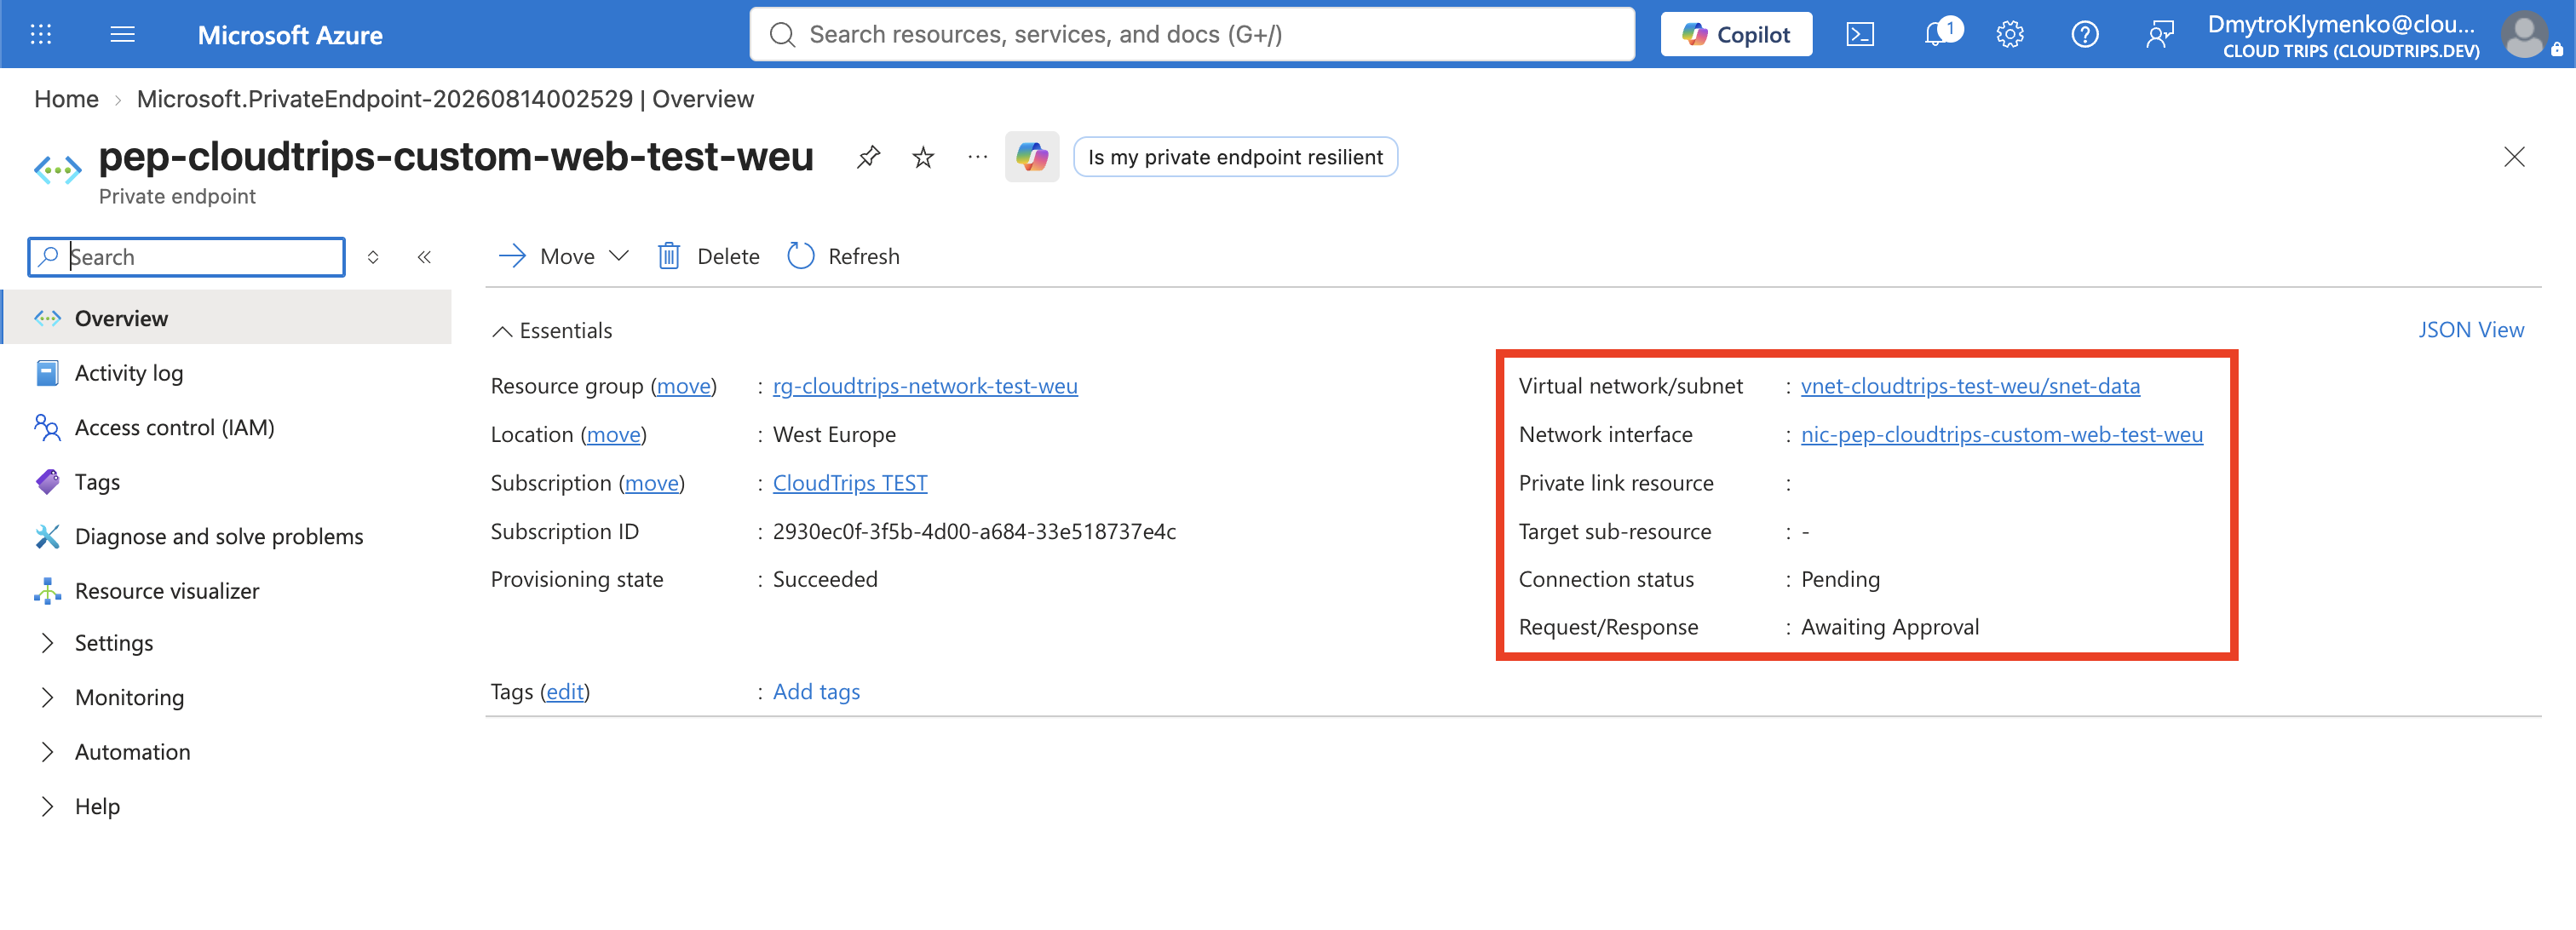This screenshot has width=2576, height=930.
Task: Refresh the overview page
Action: (x=843, y=256)
